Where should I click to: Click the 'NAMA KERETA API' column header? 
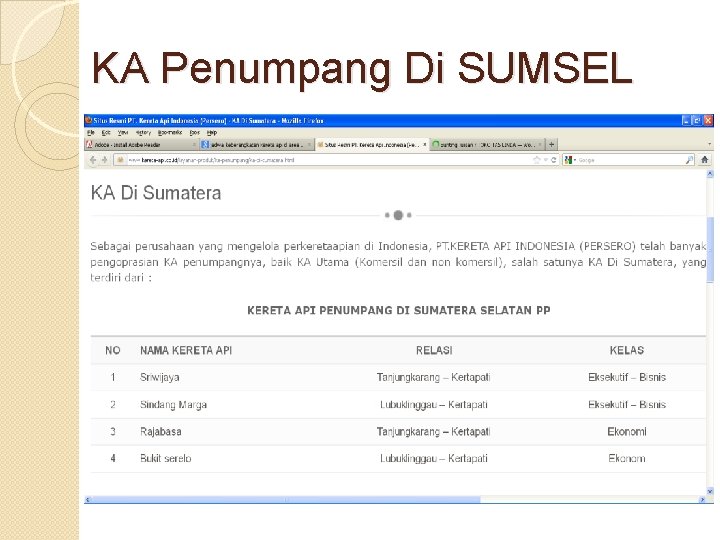point(186,350)
